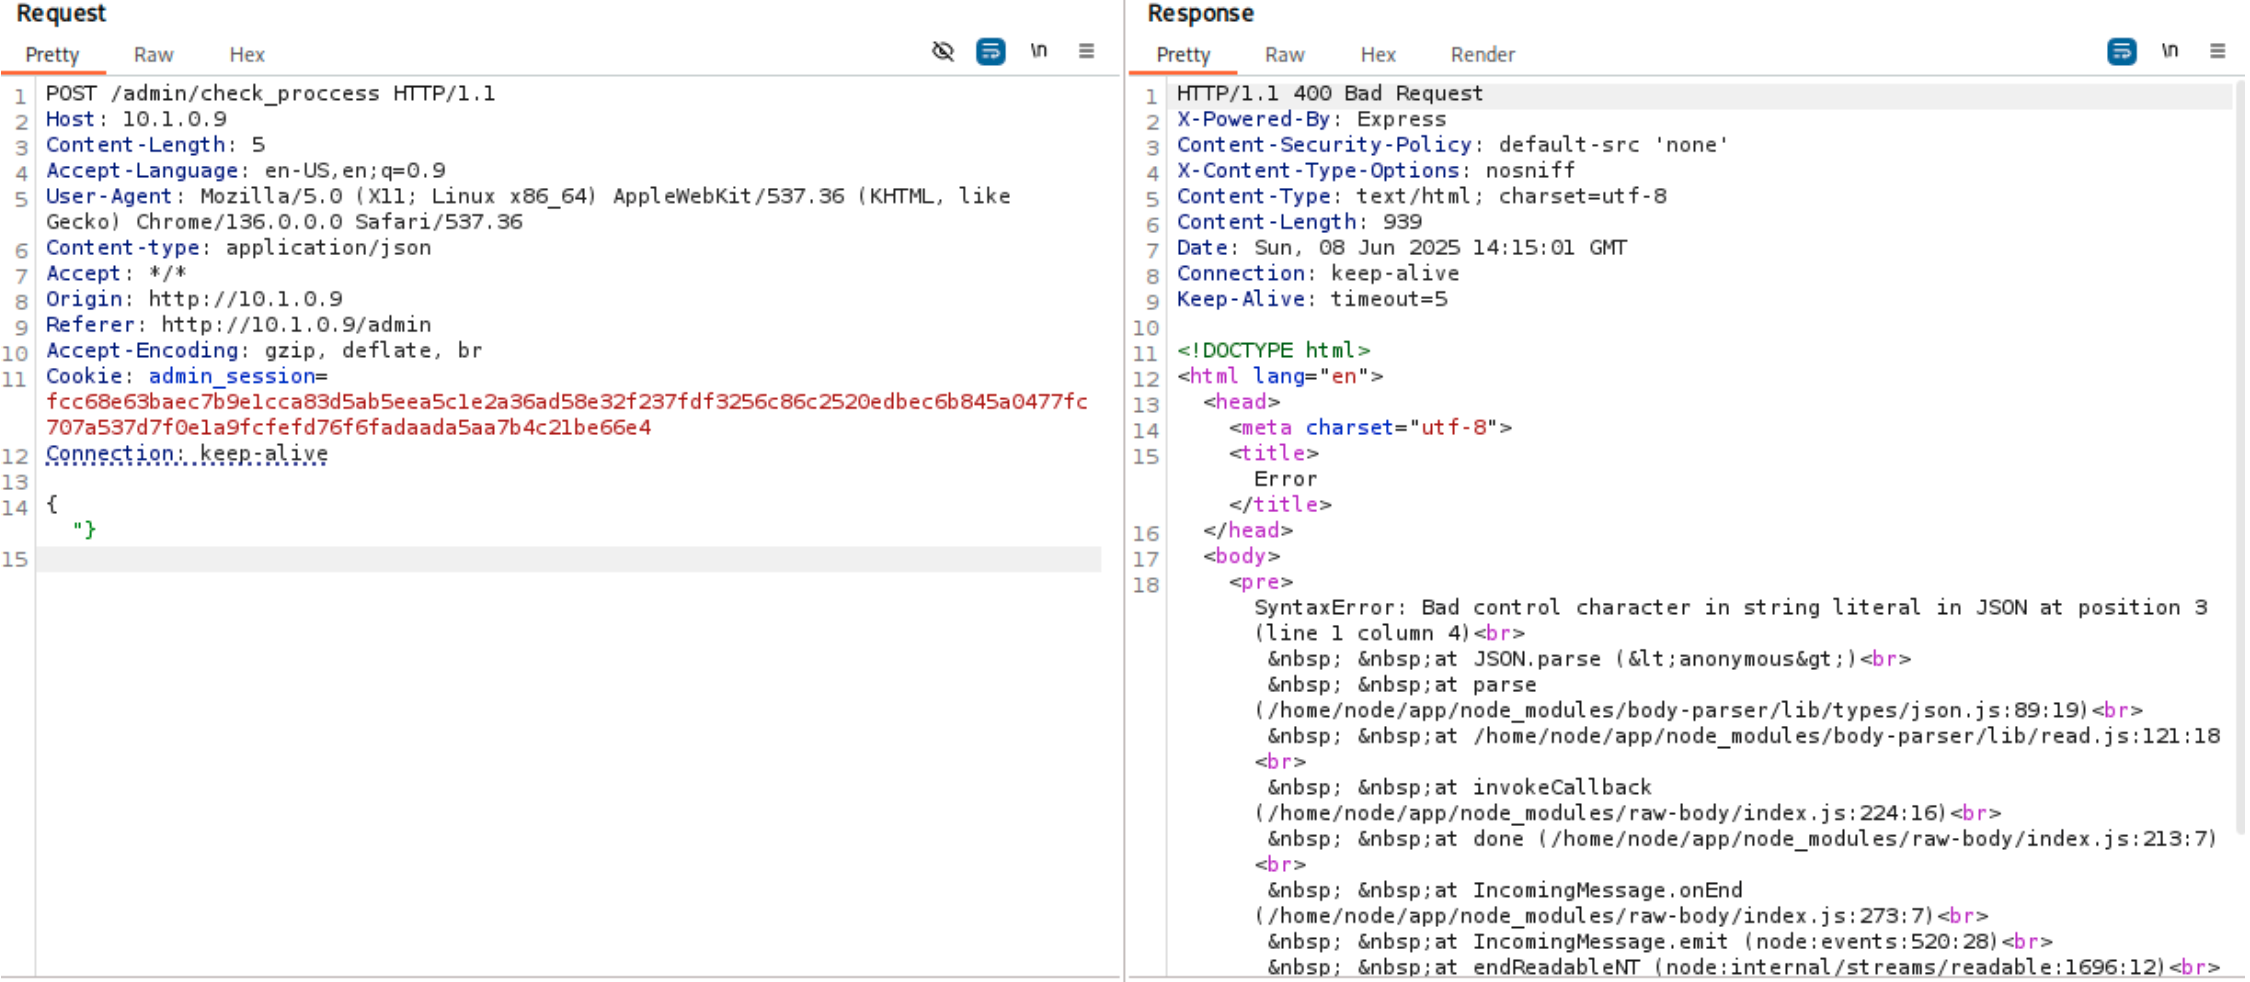The width and height of the screenshot is (2250, 982).
Task: Click the Content-type: application/json header
Action: point(238,247)
